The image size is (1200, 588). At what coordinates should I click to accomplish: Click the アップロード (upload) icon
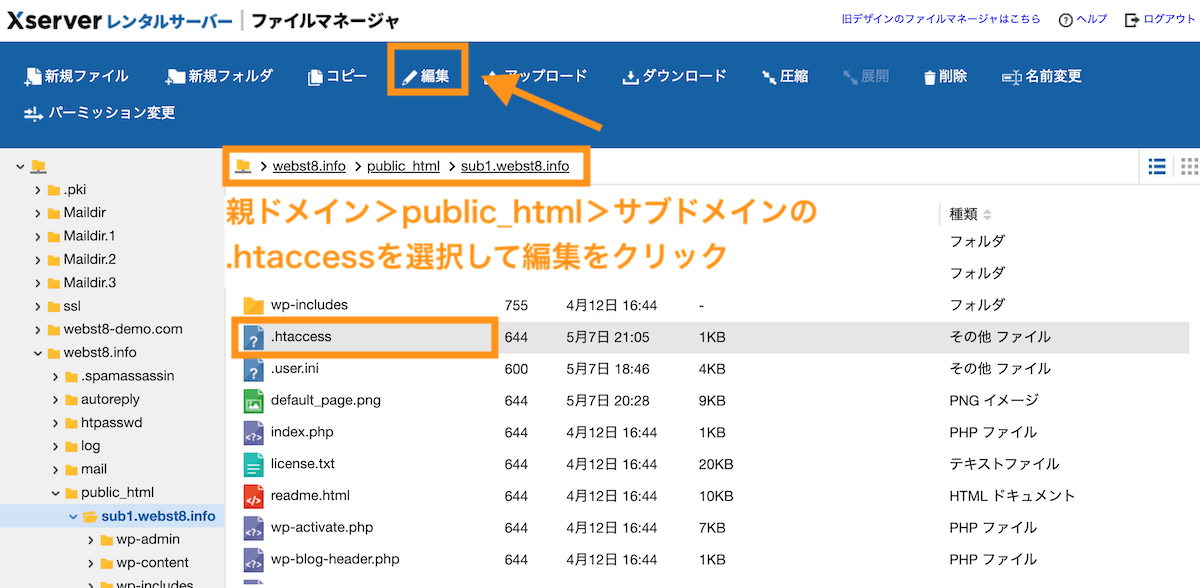(537, 75)
